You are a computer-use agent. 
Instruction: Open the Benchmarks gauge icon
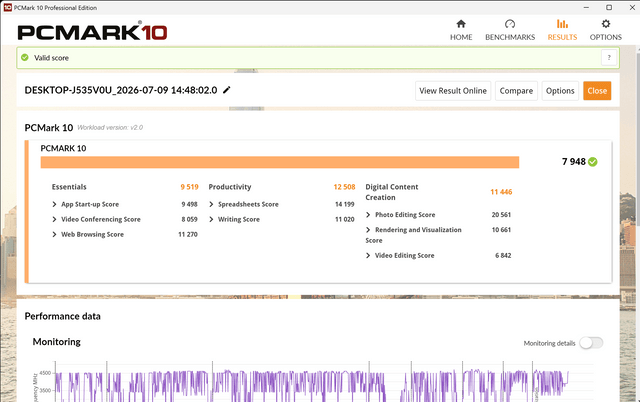click(510, 24)
